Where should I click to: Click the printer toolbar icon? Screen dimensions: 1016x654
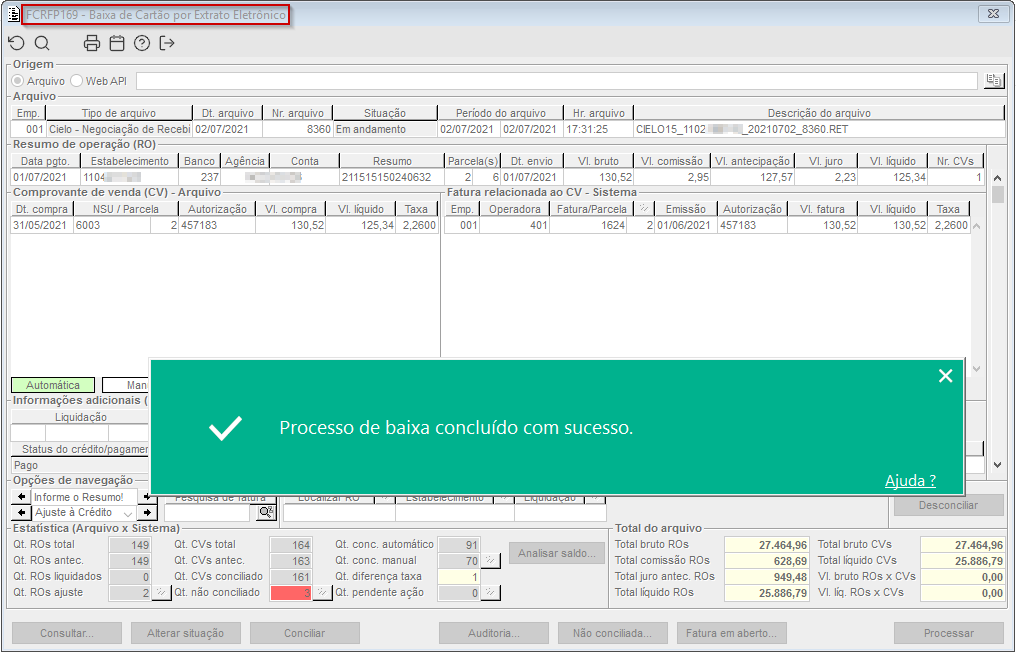[x=92, y=43]
